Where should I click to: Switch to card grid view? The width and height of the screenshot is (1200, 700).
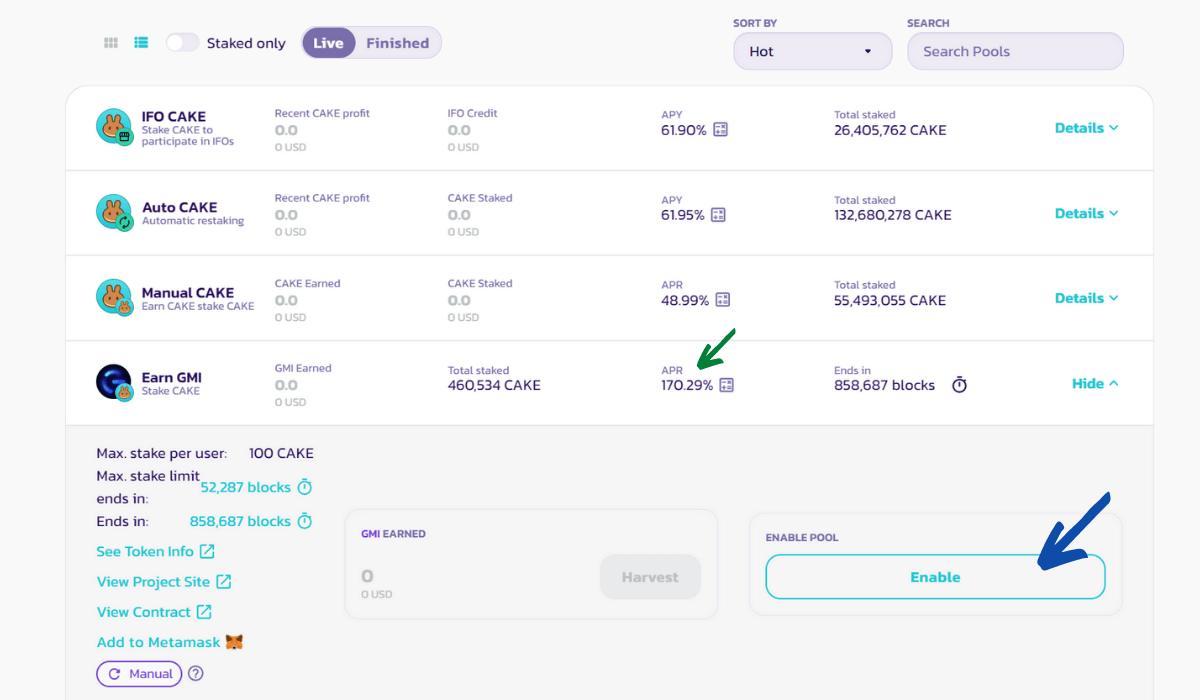pos(111,43)
